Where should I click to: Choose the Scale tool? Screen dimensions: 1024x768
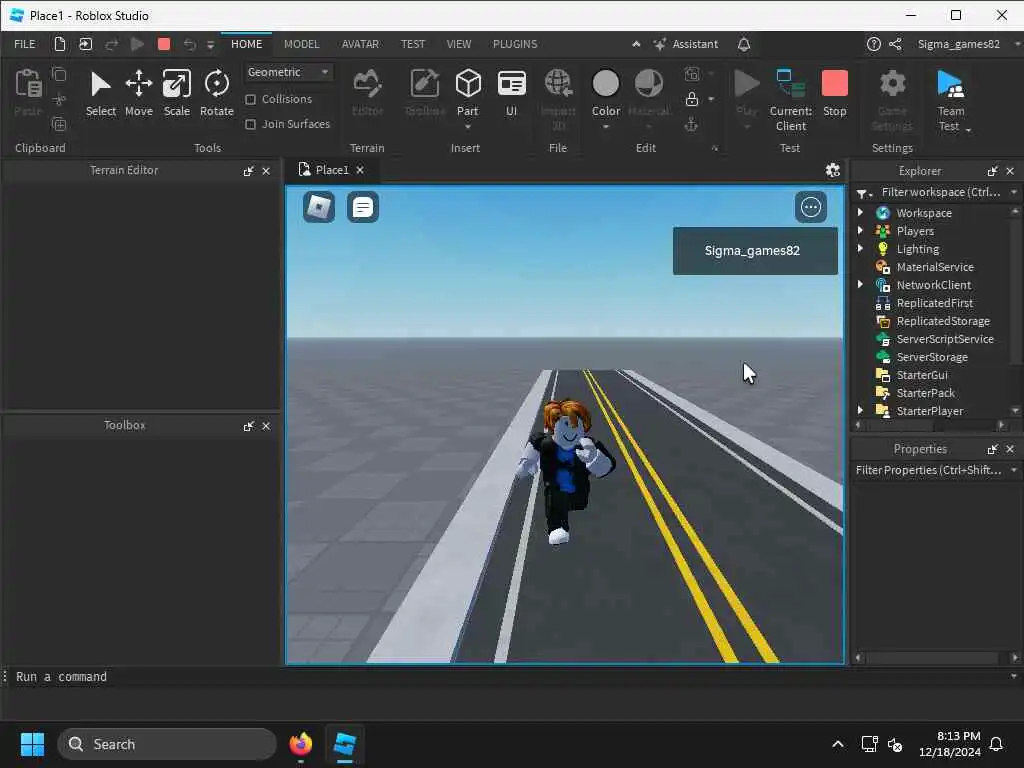point(176,93)
